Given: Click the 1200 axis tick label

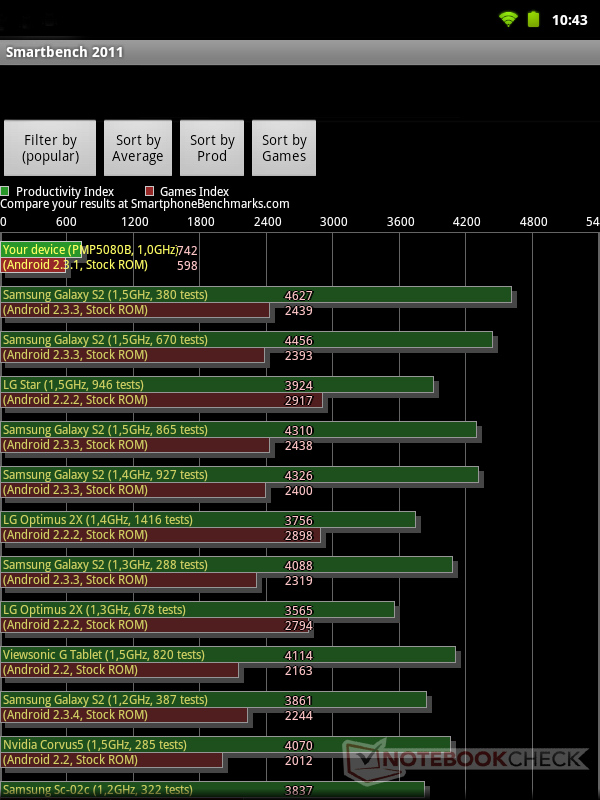Looking at the screenshot, I should coord(135,221).
